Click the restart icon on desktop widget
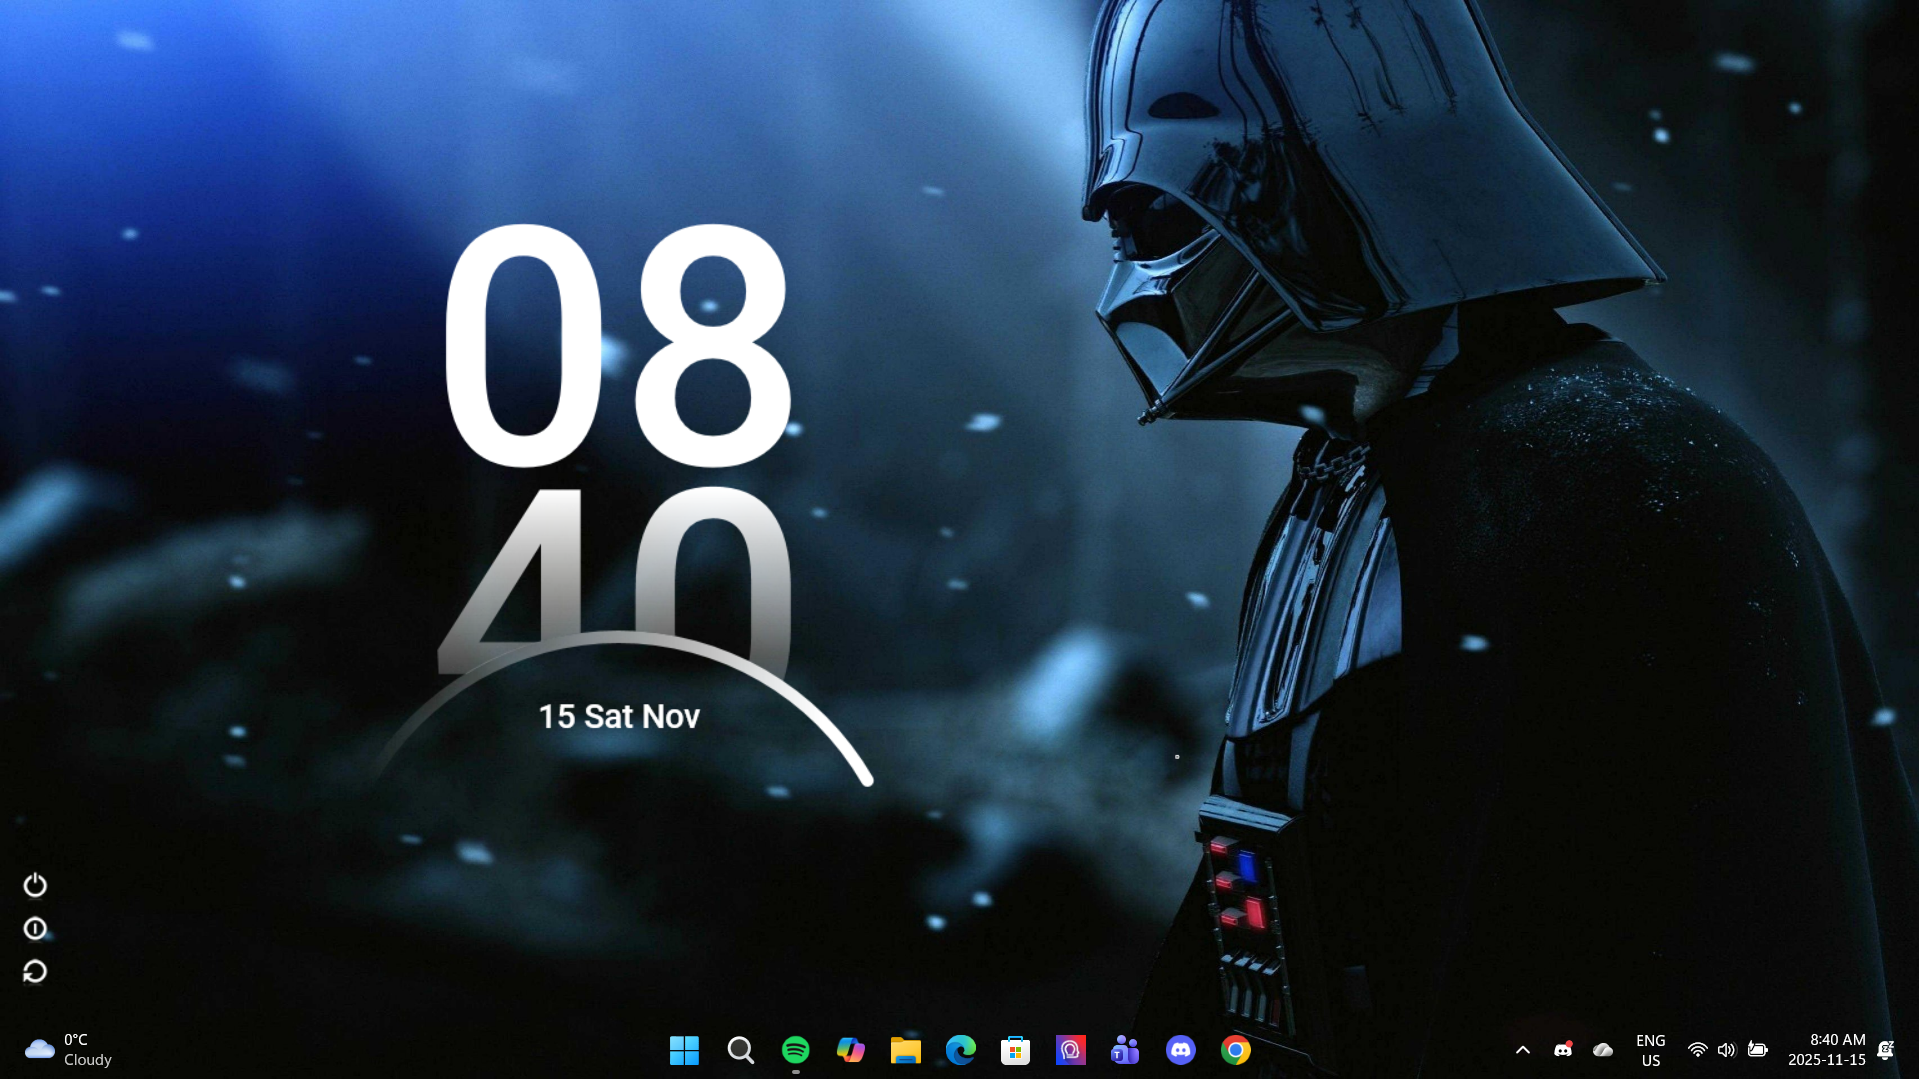 [x=35, y=972]
